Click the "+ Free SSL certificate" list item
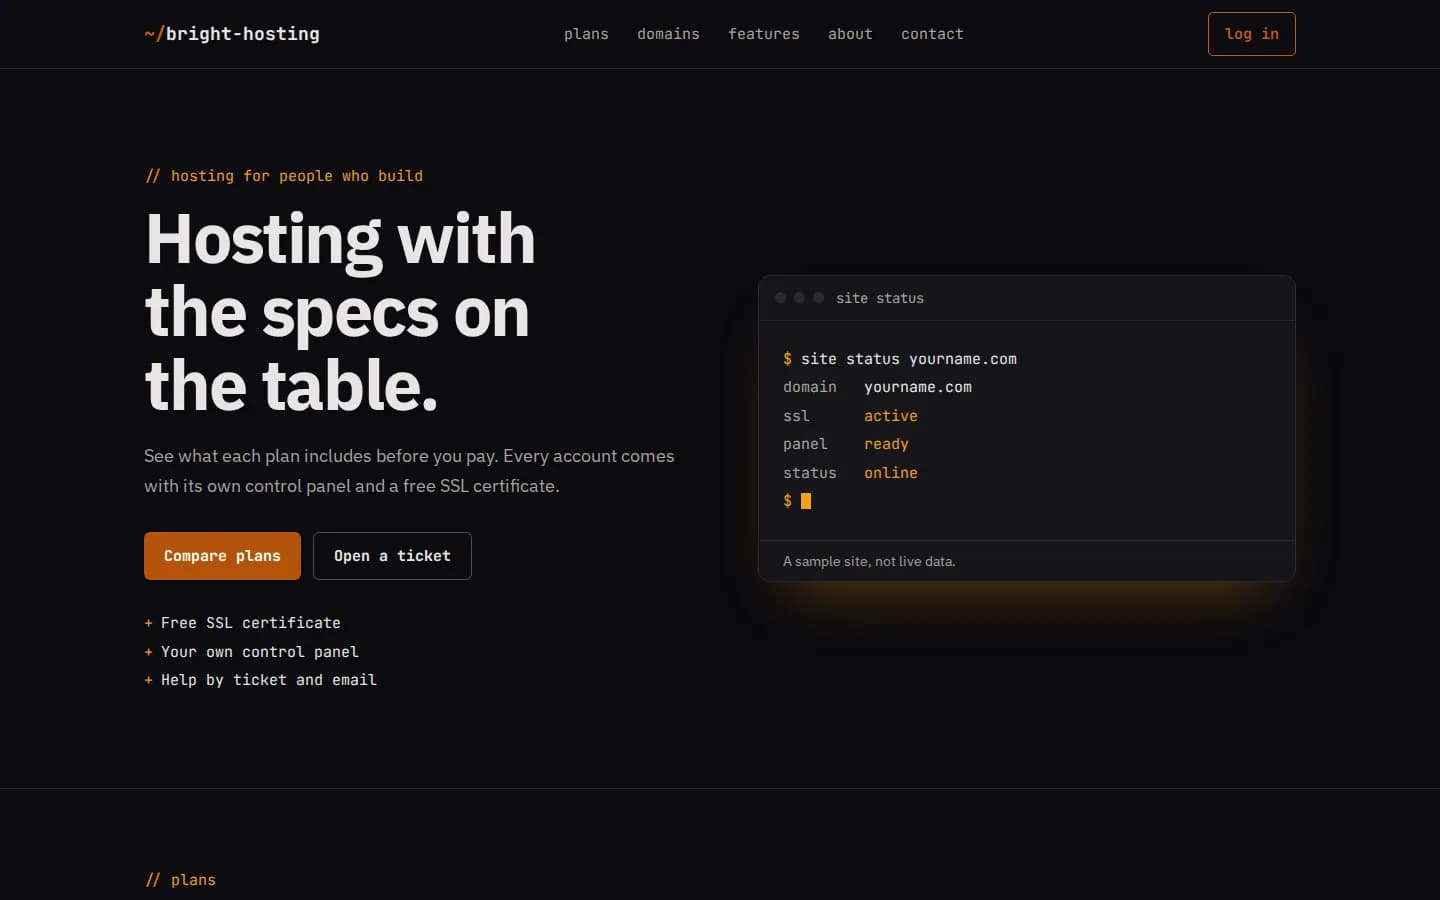Viewport: 1440px width, 900px height. click(x=242, y=623)
